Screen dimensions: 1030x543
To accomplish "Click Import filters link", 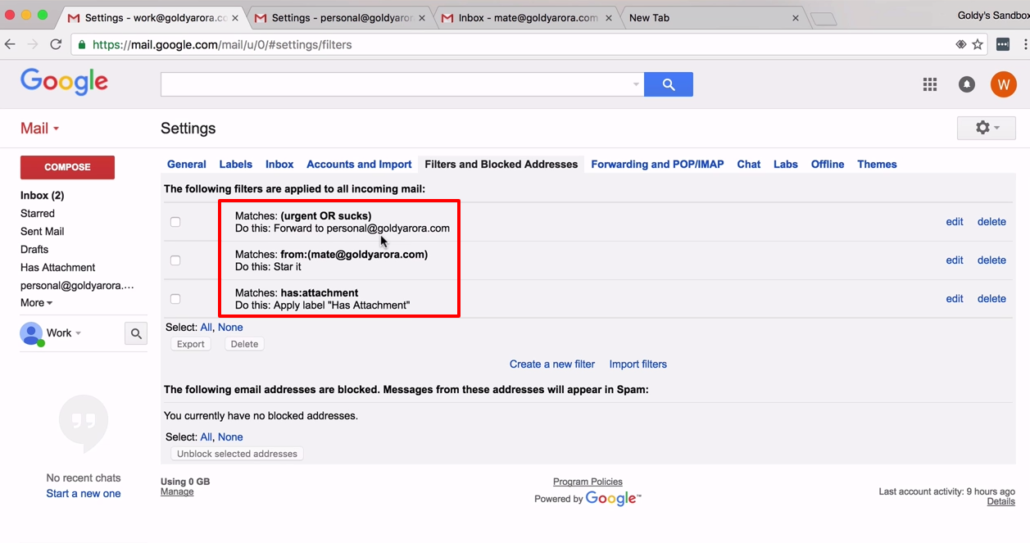I will click(638, 364).
